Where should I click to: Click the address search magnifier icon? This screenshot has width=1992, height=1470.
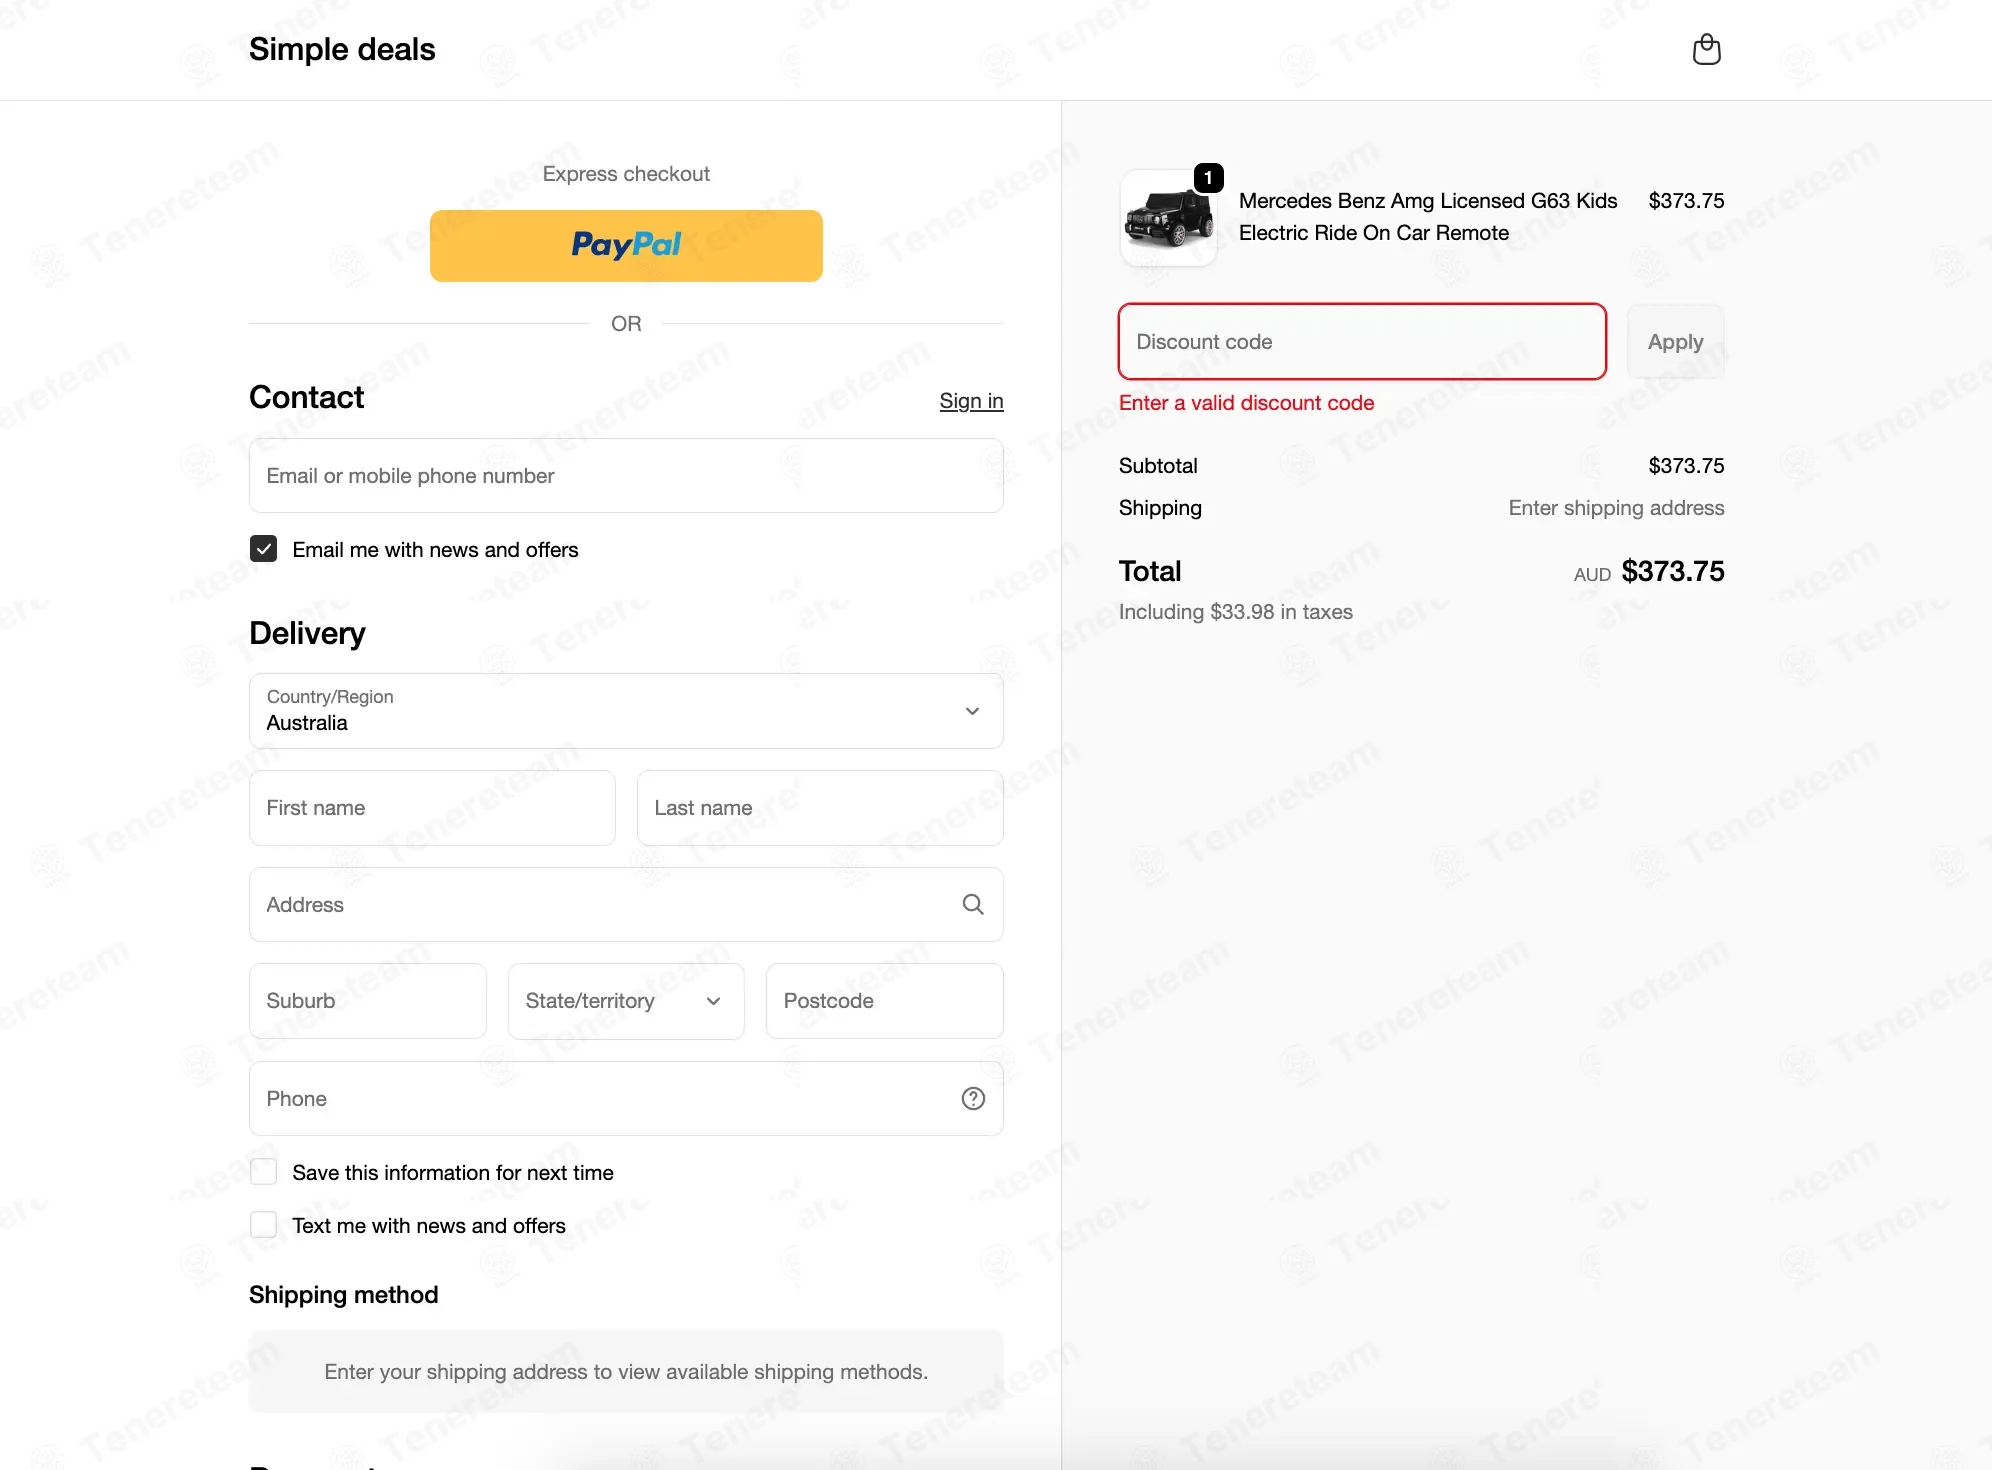(973, 904)
